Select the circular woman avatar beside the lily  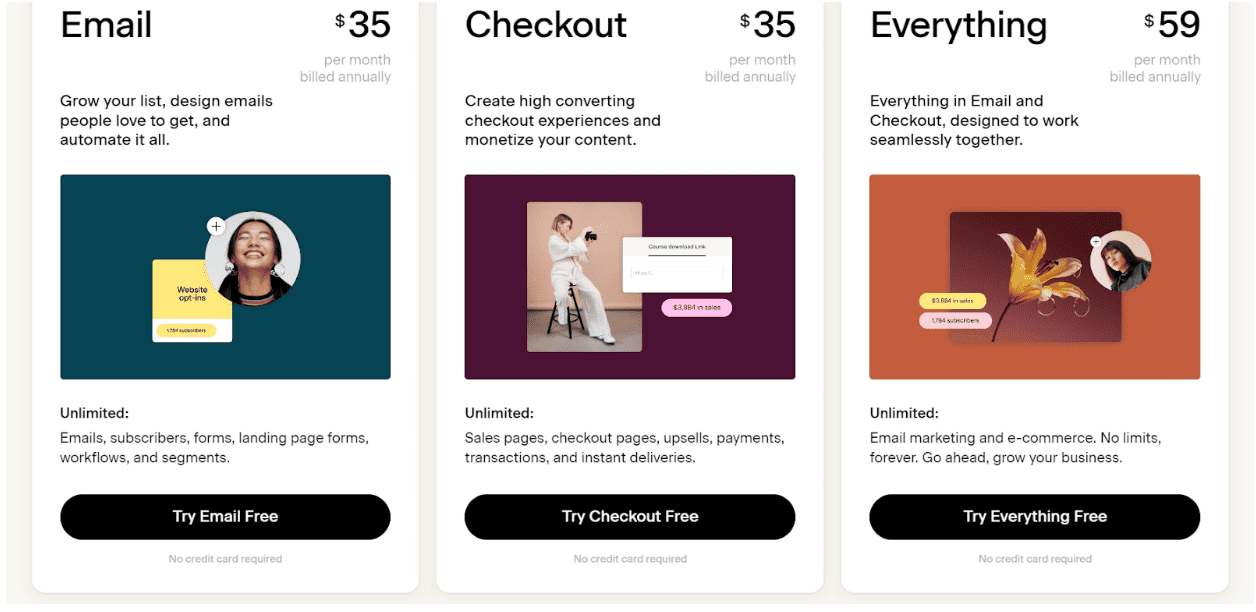pyautogui.click(x=1121, y=261)
